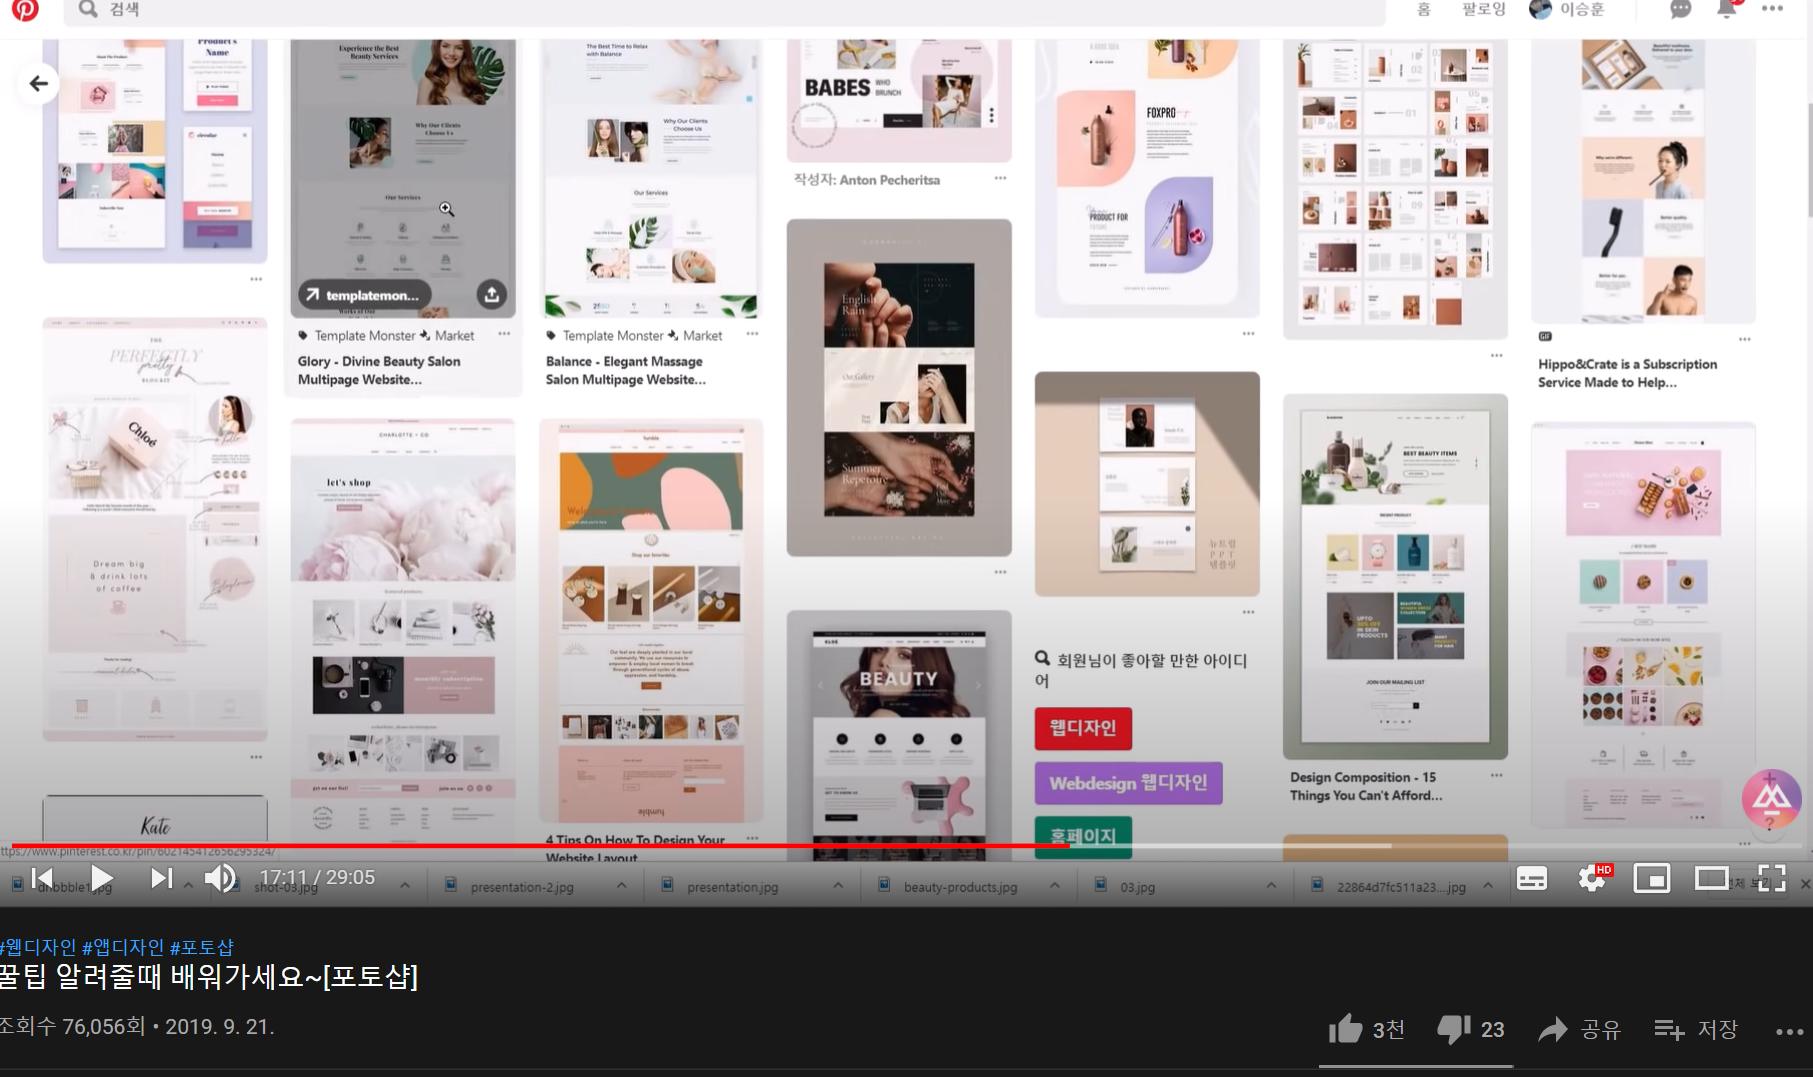The width and height of the screenshot is (1813, 1077).
Task: Click Hippo&Crate is a Subscription title
Action: pos(1627,373)
